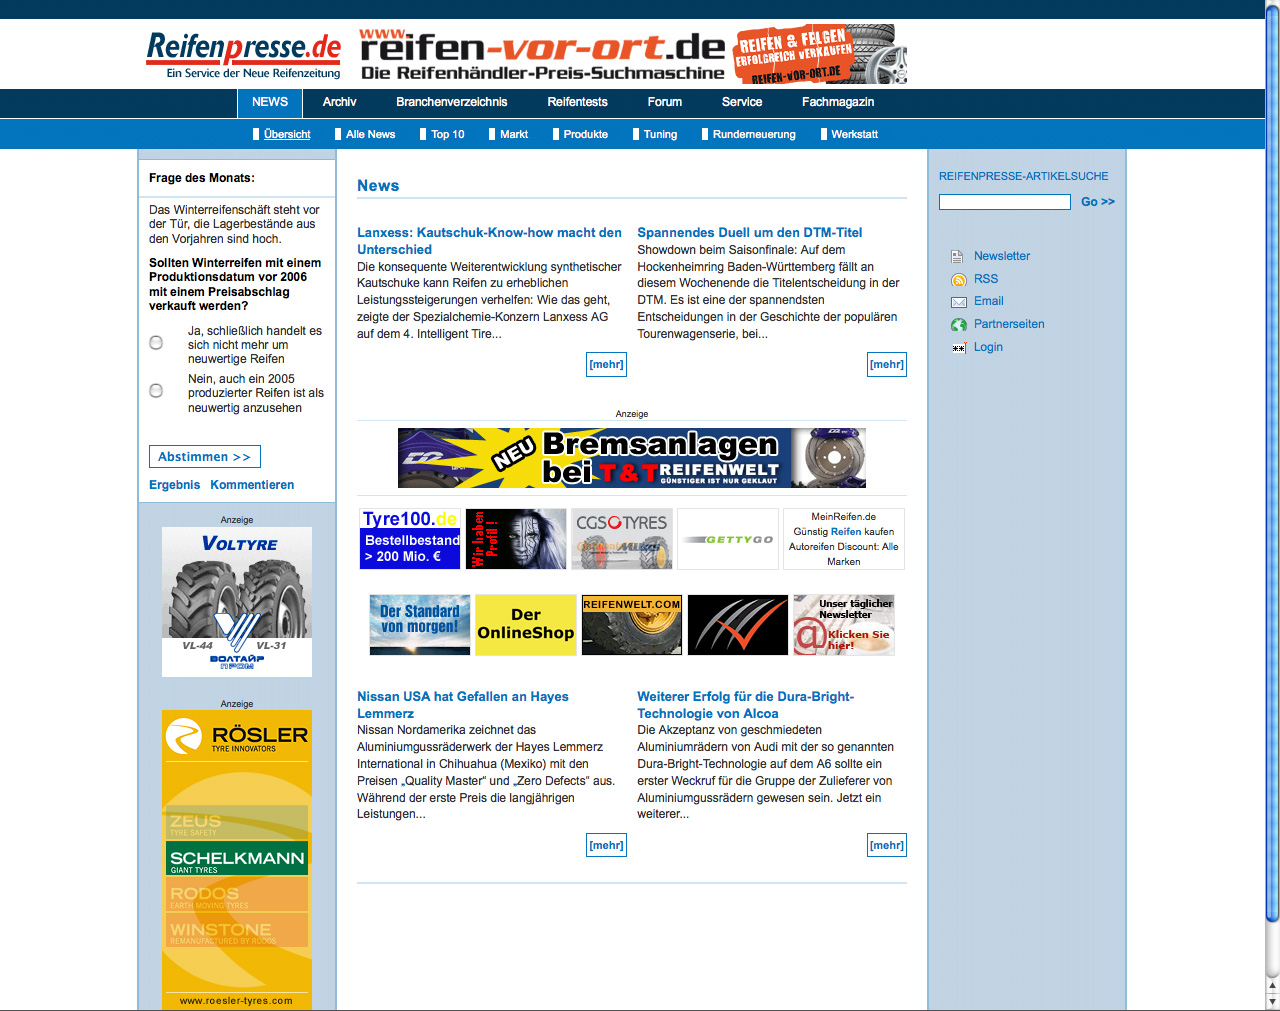Screen dimensions: 1280x1011
Task: Select the Werkstatt submenu item
Action: pyautogui.click(x=854, y=135)
